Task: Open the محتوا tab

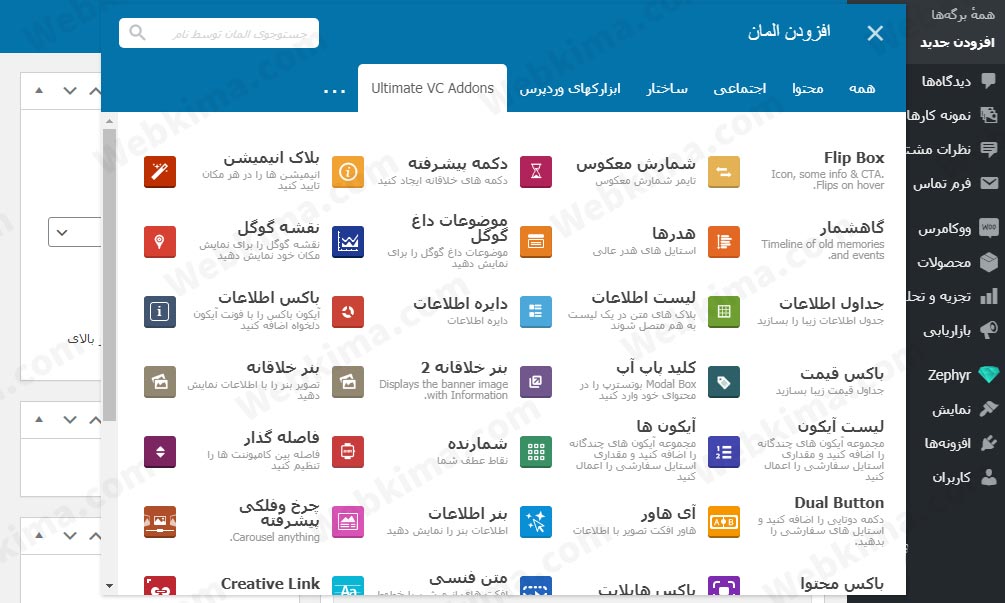Action: point(808,88)
